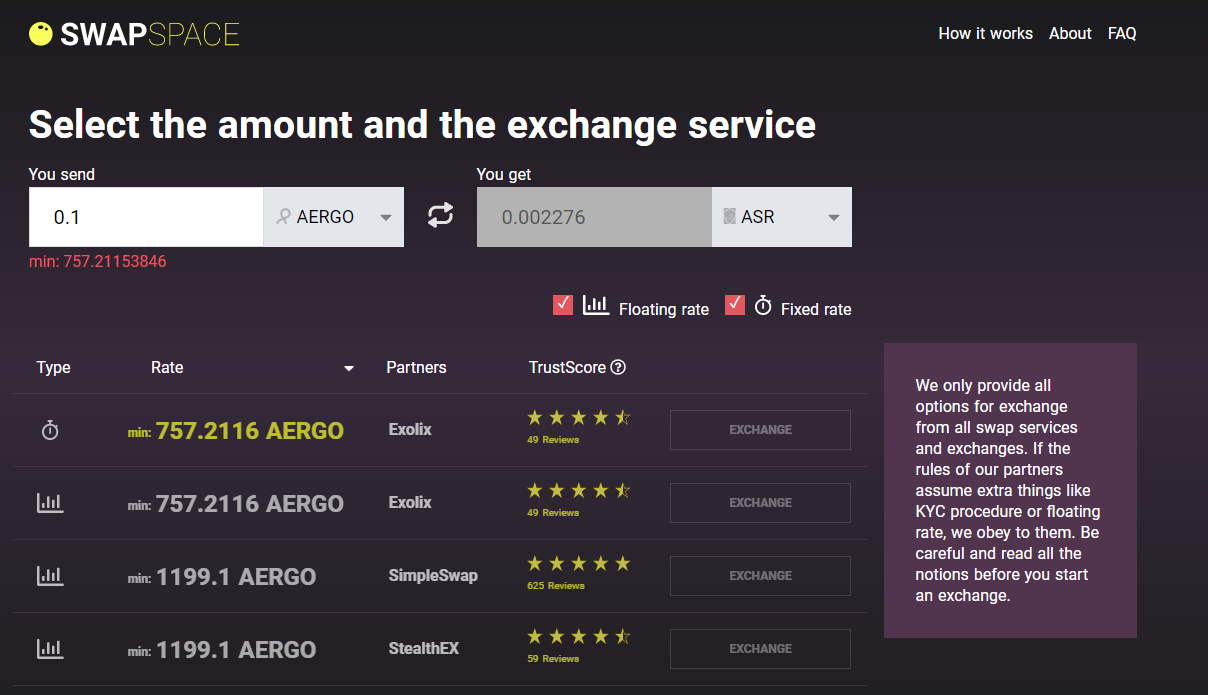The height and width of the screenshot is (695, 1208).
Task: Uncheck the Fixed rate checkbox
Action: tap(735, 305)
